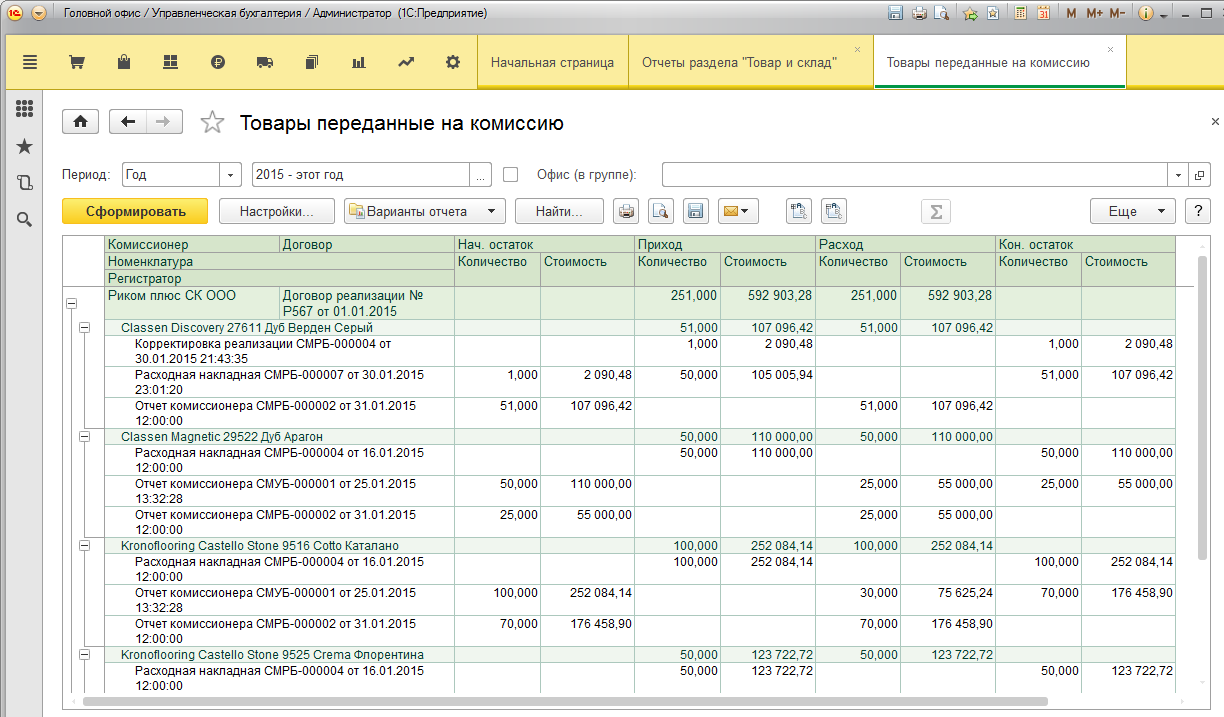The height and width of the screenshot is (717, 1224).
Task: Click the report horizontal scrollbar
Action: (565, 702)
